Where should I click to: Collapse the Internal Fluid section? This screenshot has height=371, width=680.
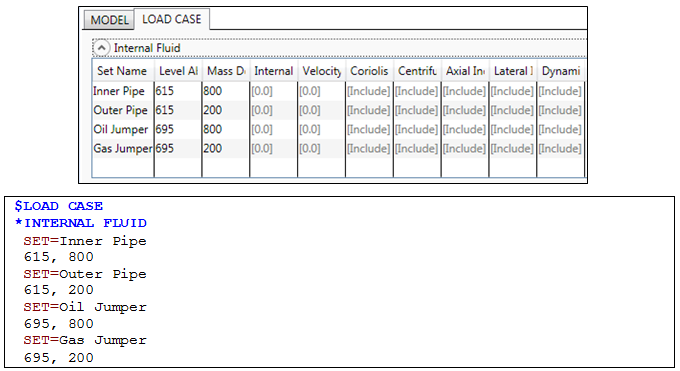tap(101, 48)
